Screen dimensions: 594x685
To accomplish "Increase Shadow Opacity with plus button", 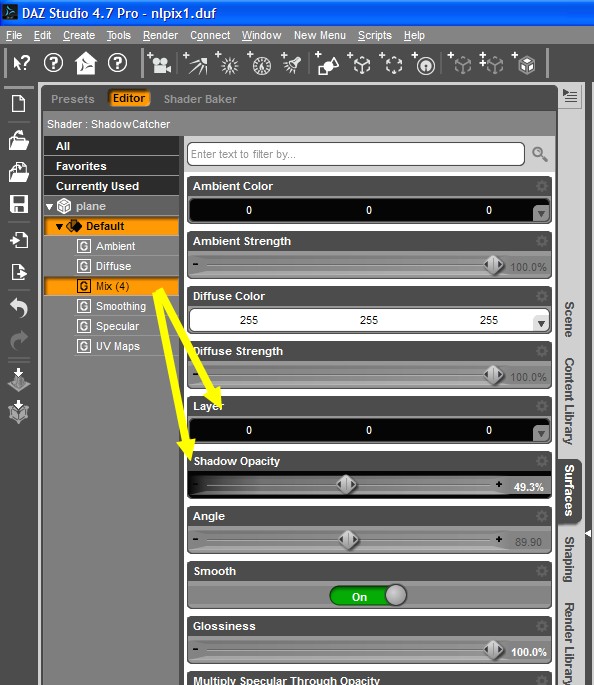I will pos(499,484).
